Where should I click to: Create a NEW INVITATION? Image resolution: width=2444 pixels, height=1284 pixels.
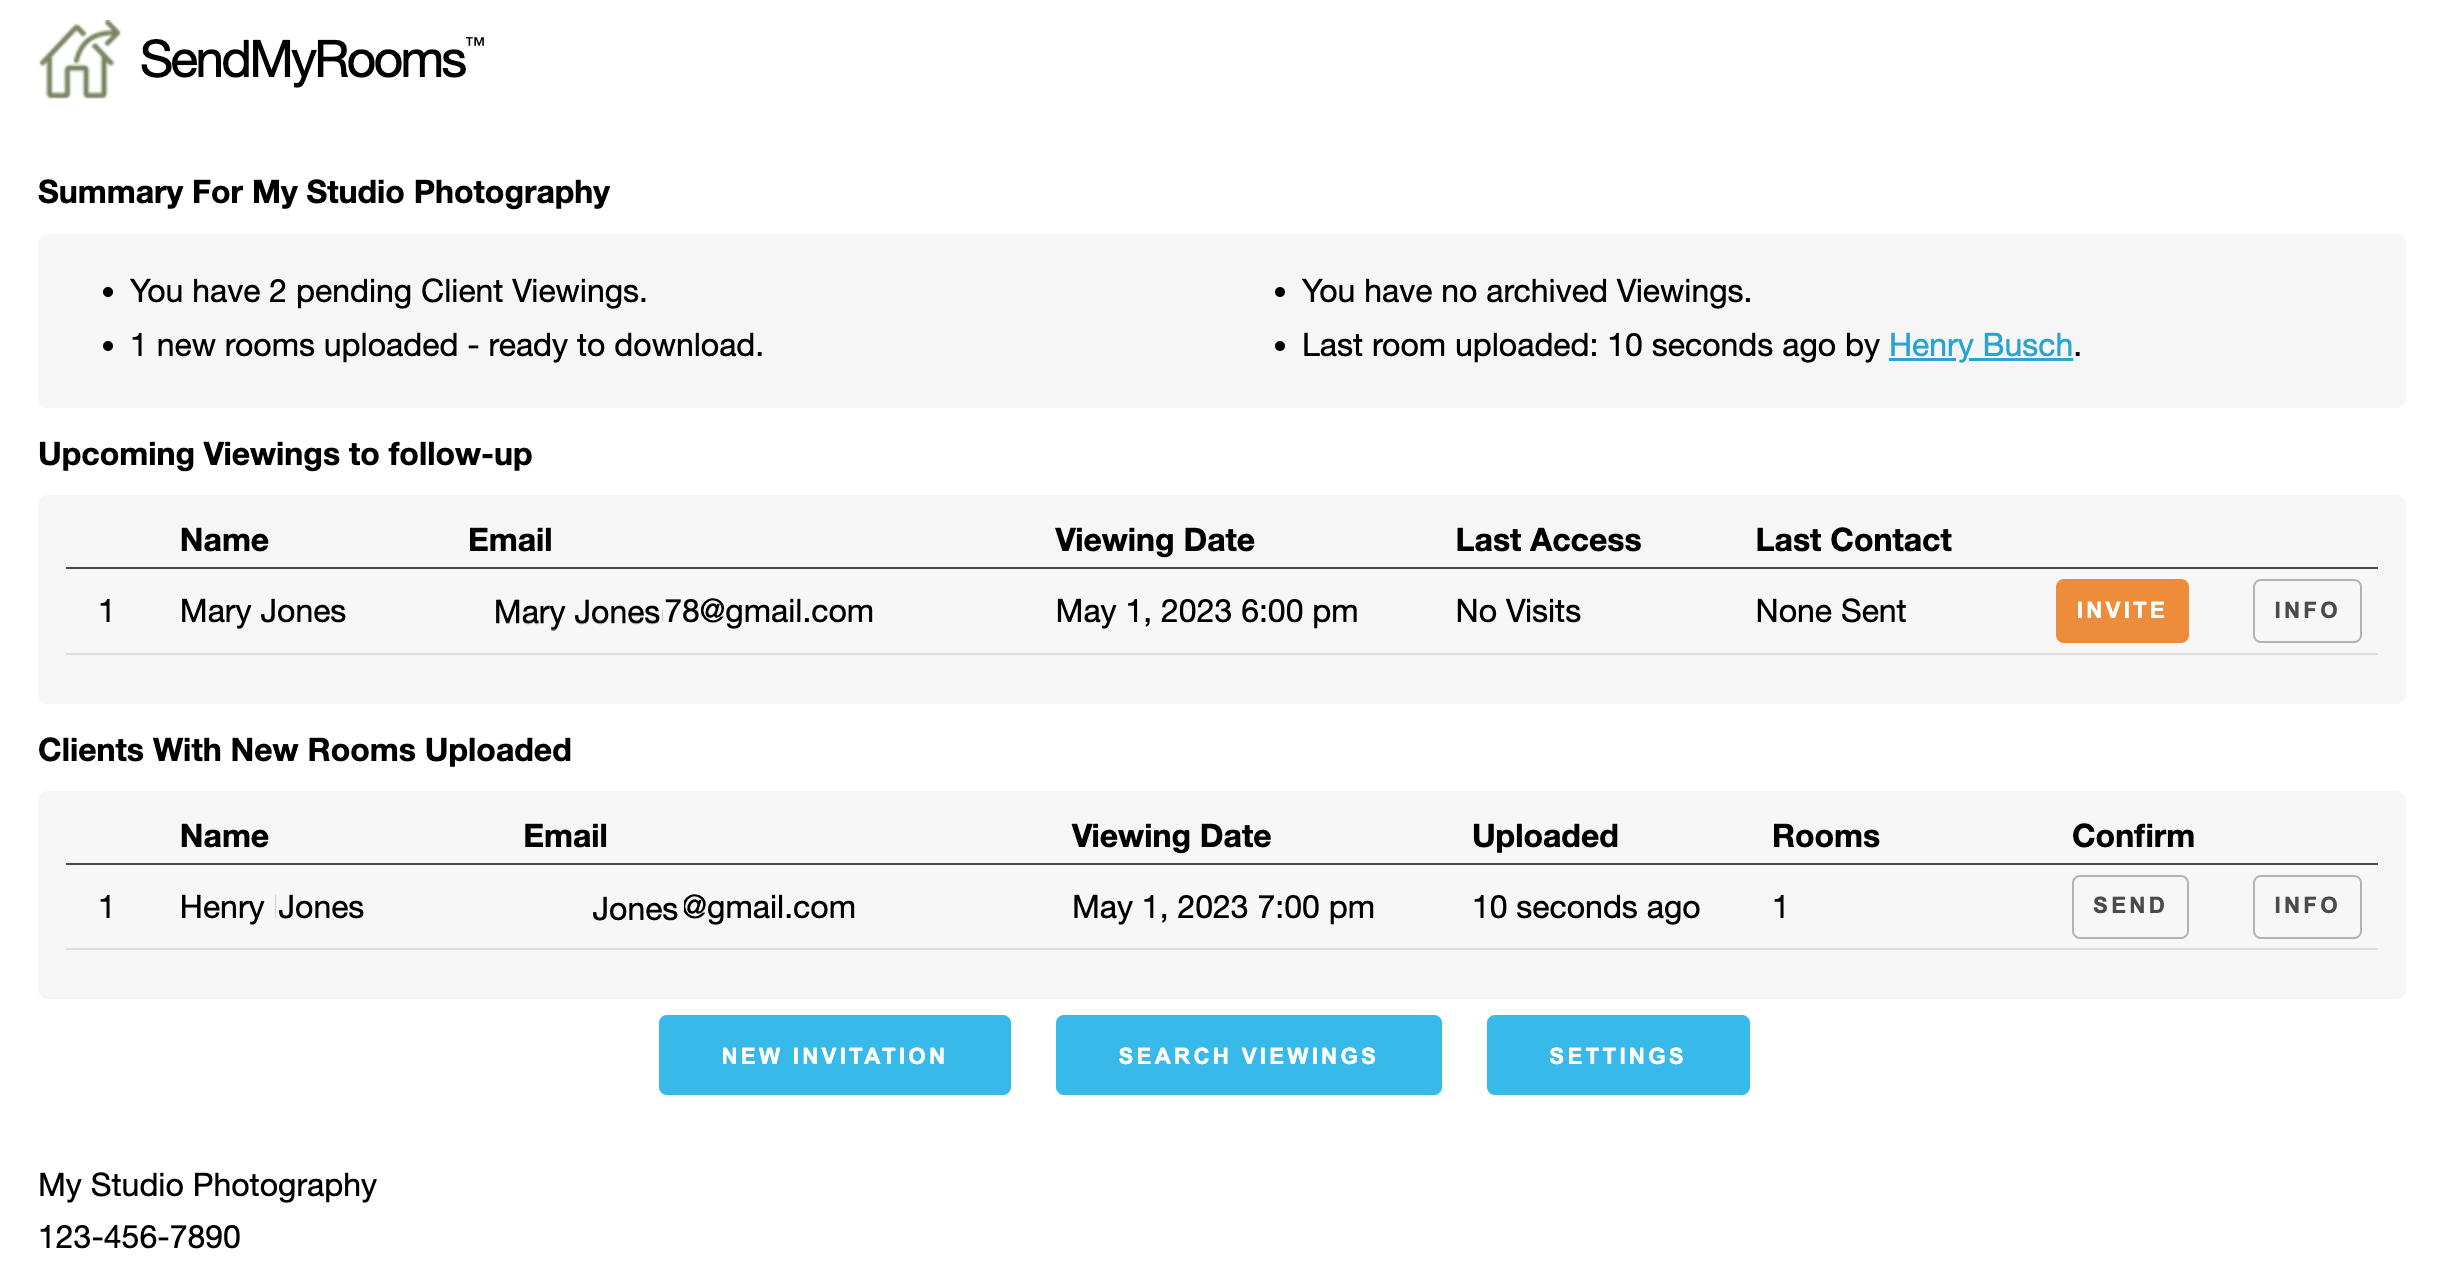pyautogui.click(x=834, y=1055)
